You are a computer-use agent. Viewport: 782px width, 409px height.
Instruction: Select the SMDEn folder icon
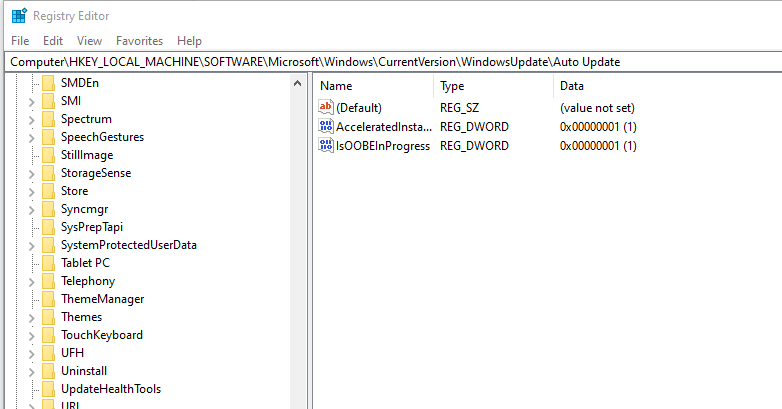coord(48,83)
